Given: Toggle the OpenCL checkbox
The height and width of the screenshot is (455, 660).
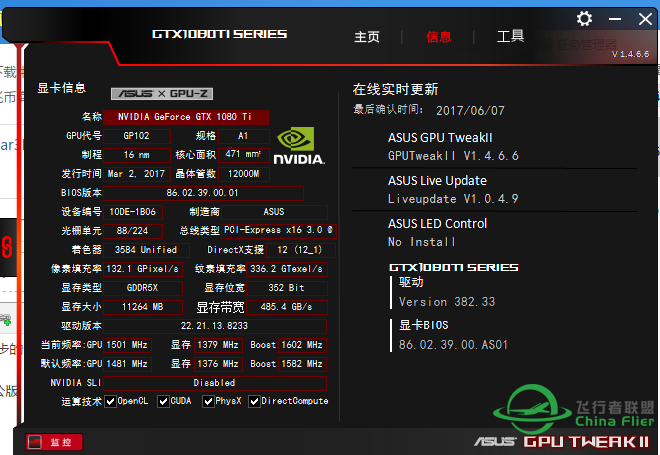Looking at the screenshot, I should pos(111,402).
